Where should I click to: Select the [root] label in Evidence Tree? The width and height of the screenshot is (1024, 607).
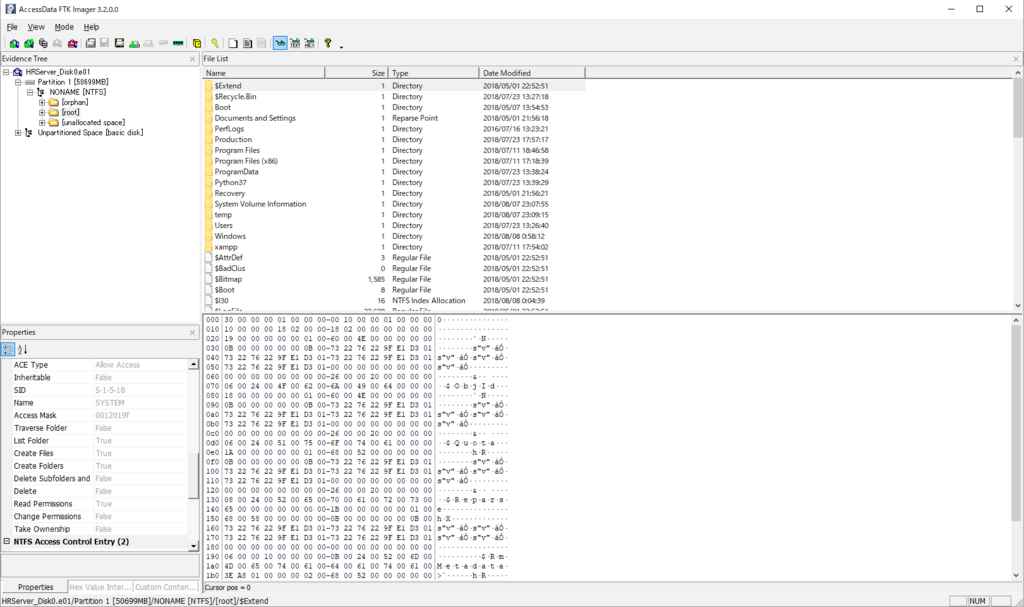pyautogui.click(x=71, y=112)
